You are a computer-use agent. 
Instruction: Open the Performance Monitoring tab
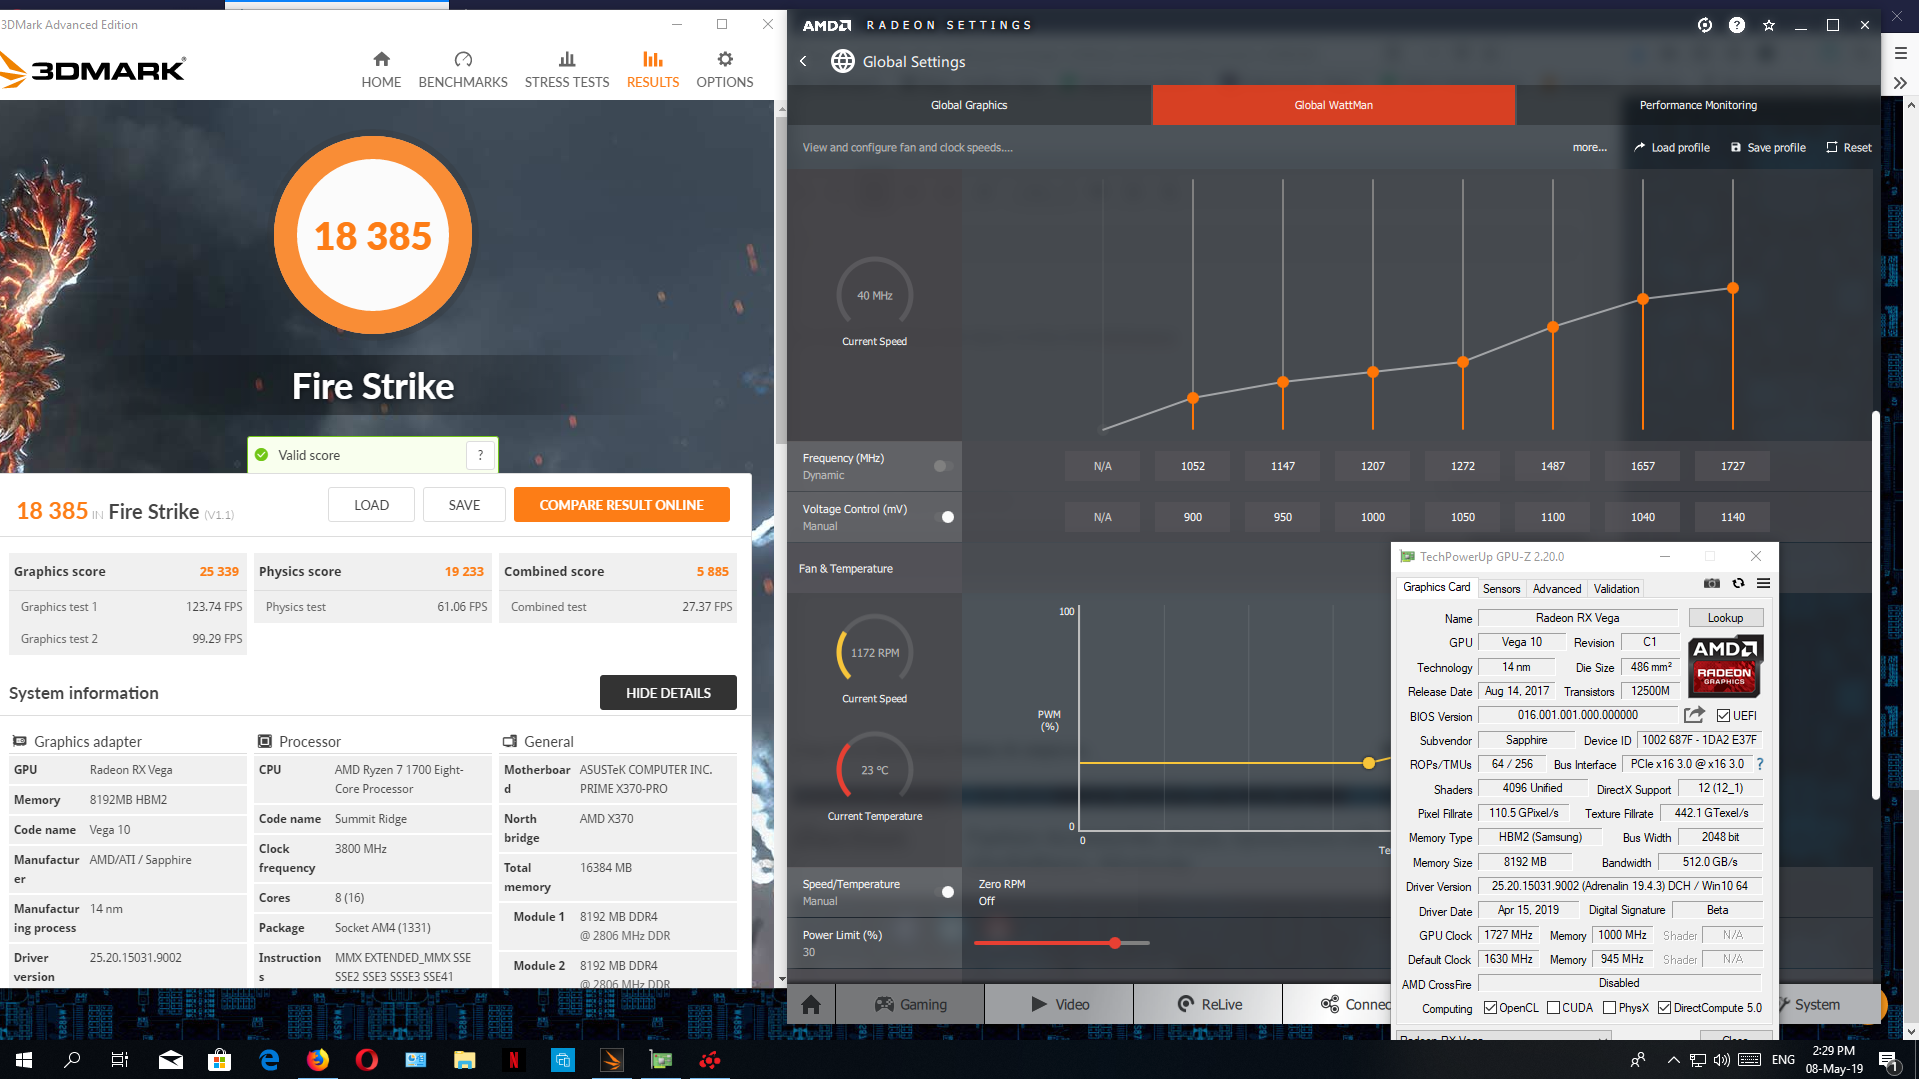pos(1698,105)
